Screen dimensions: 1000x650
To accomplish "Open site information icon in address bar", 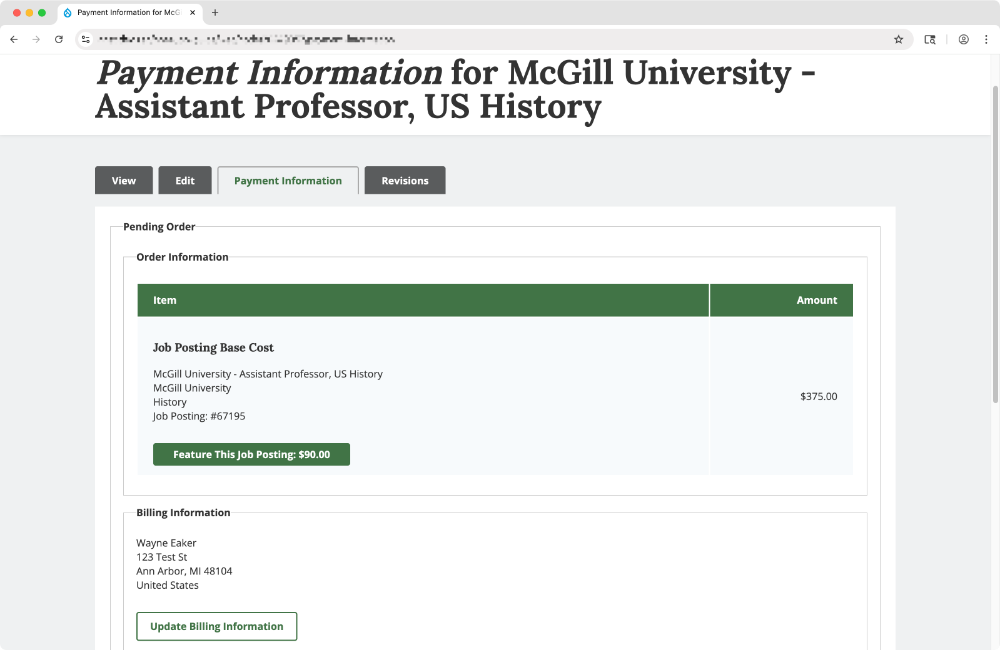I will coord(87,39).
